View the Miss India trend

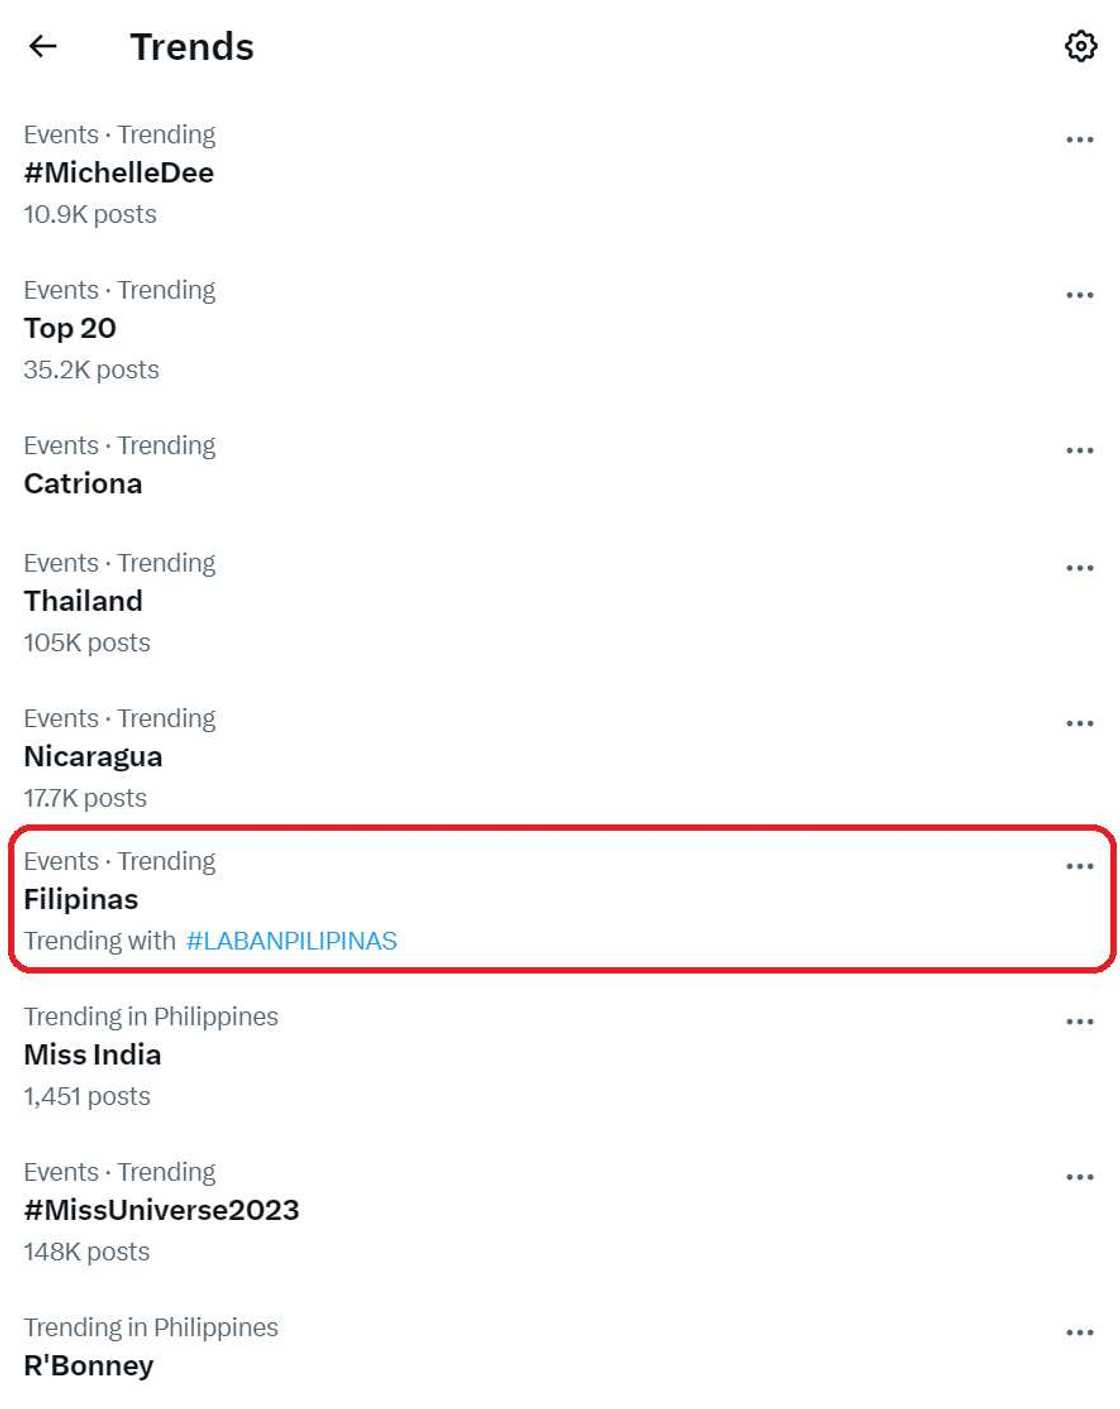click(92, 1055)
